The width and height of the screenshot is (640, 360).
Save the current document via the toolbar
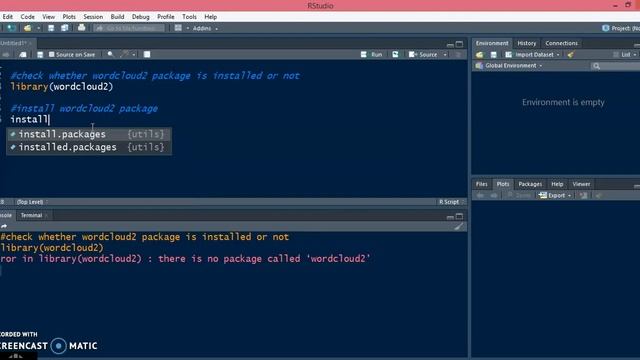pos(51,28)
